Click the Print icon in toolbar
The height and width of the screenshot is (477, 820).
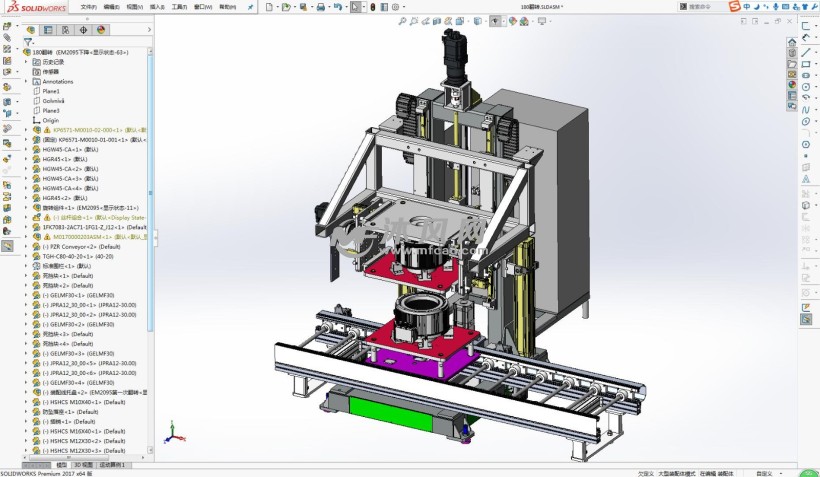(x=321, y=6)
